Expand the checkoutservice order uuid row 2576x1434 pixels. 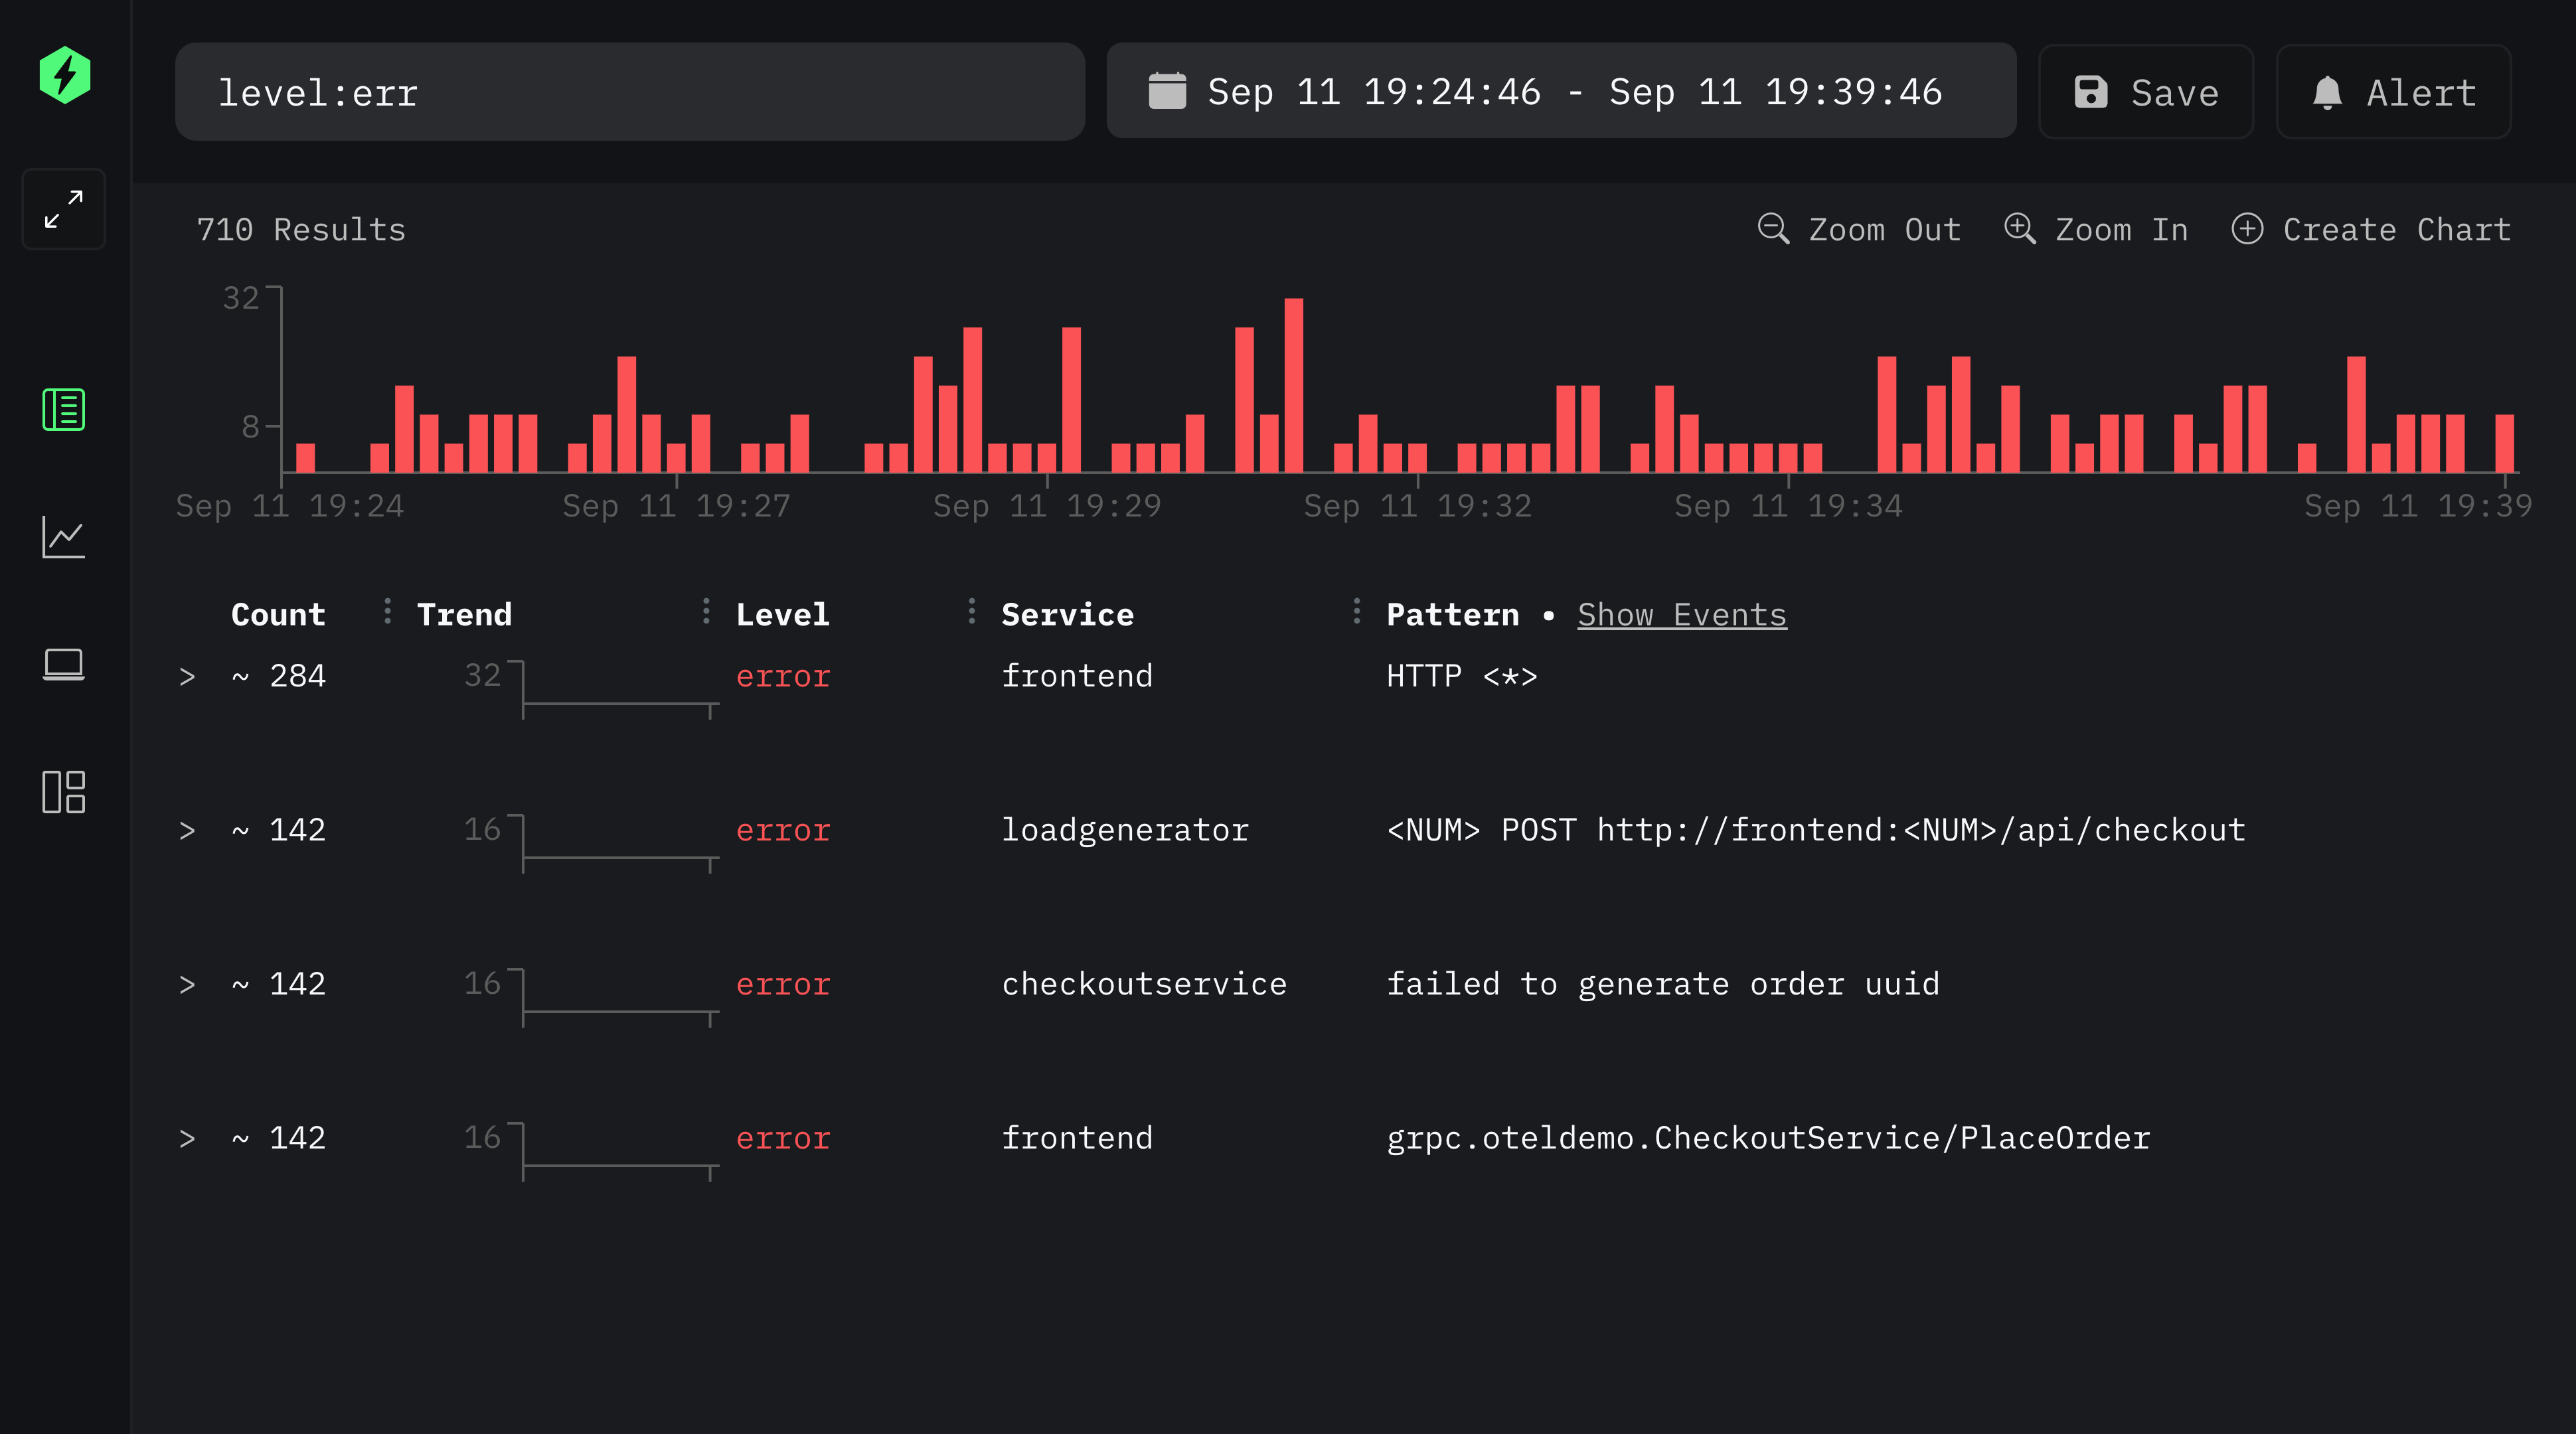tap(187, 985)
